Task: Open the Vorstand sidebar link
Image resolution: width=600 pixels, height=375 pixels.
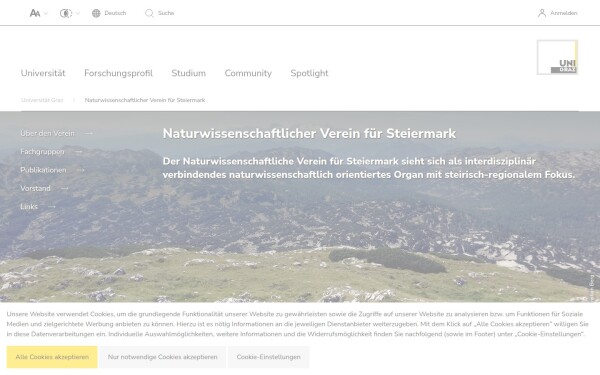Action: pyautogui.click(x=35, y=188)
